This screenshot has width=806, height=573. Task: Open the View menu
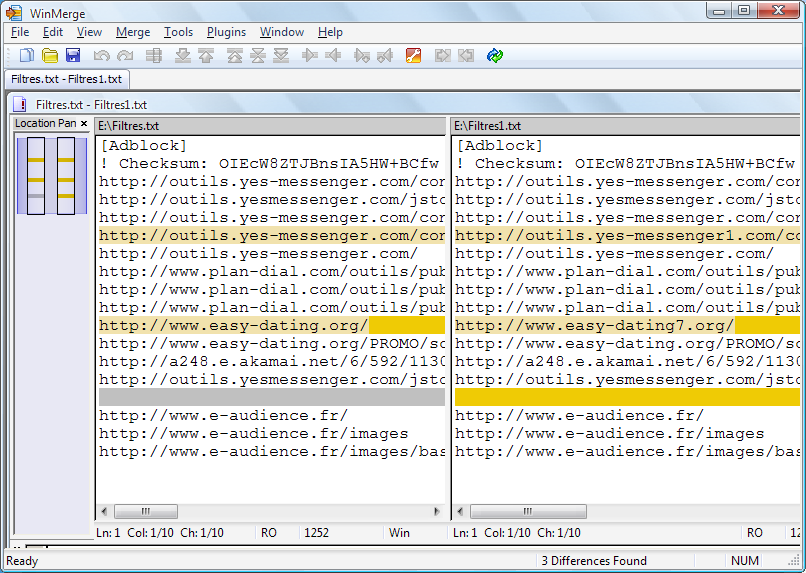(89, 32)
